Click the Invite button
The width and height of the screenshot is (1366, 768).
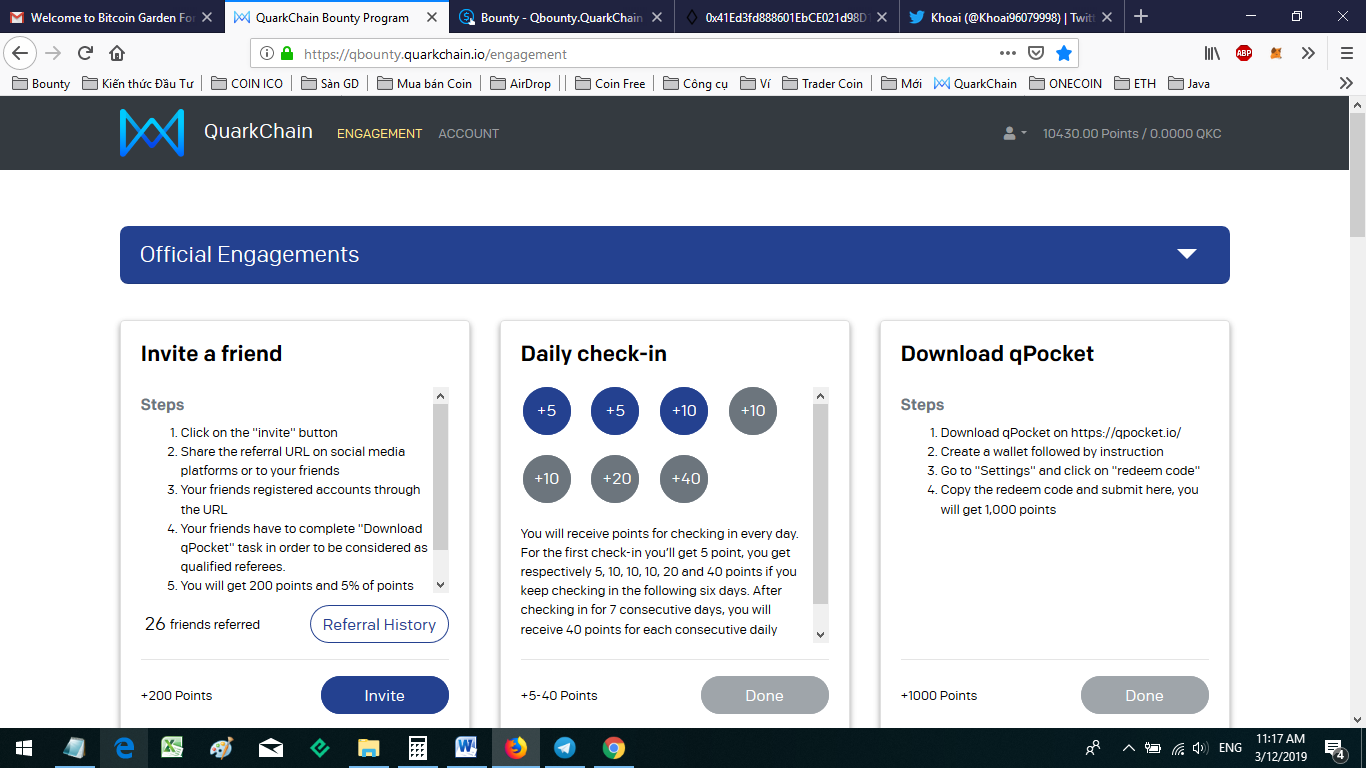(x=385, y=695)
